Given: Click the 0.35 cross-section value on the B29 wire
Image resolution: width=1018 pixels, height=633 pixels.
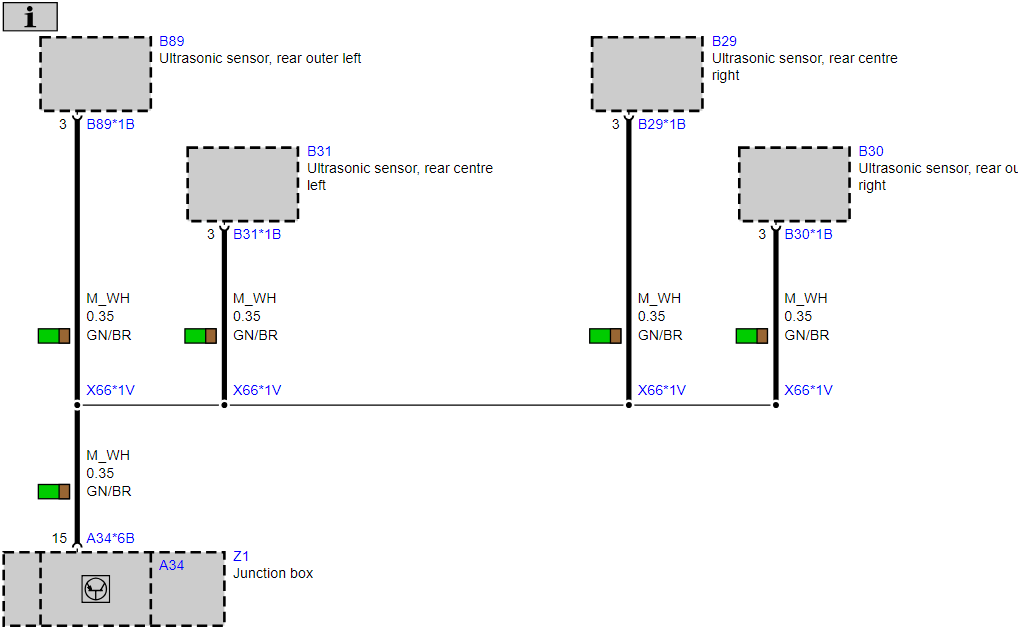Looking at the screenshot, I should [x=651, y=317].
